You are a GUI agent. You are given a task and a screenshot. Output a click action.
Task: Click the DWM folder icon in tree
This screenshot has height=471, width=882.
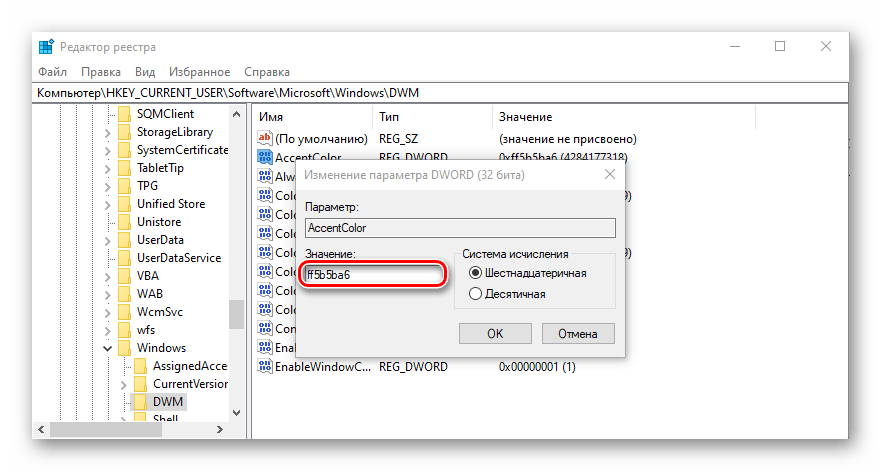point(140,402)
